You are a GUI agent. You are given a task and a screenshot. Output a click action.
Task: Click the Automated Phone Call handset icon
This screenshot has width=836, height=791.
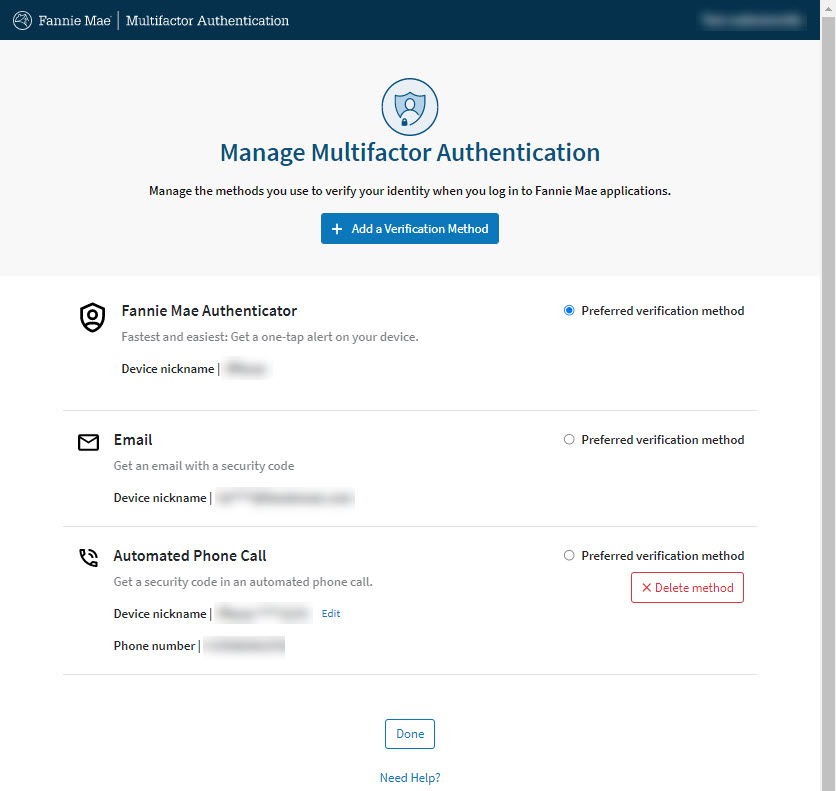coord(89,558)
